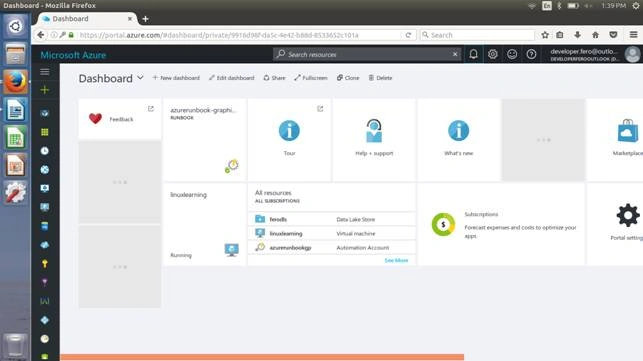Expand the Azure hamburger sidebar menu
Viewport: 643px width, 361px height.
click(x=45, y=72)
